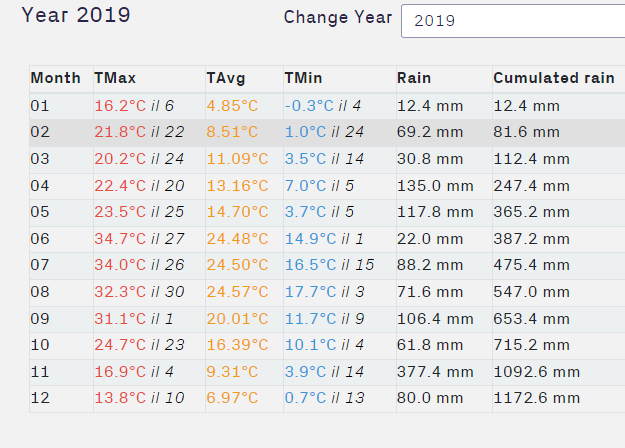The height and width of the screenshot is (448, 625).
Task: Click Rain value 135.0 mm
Action: (x=435, y=186)
